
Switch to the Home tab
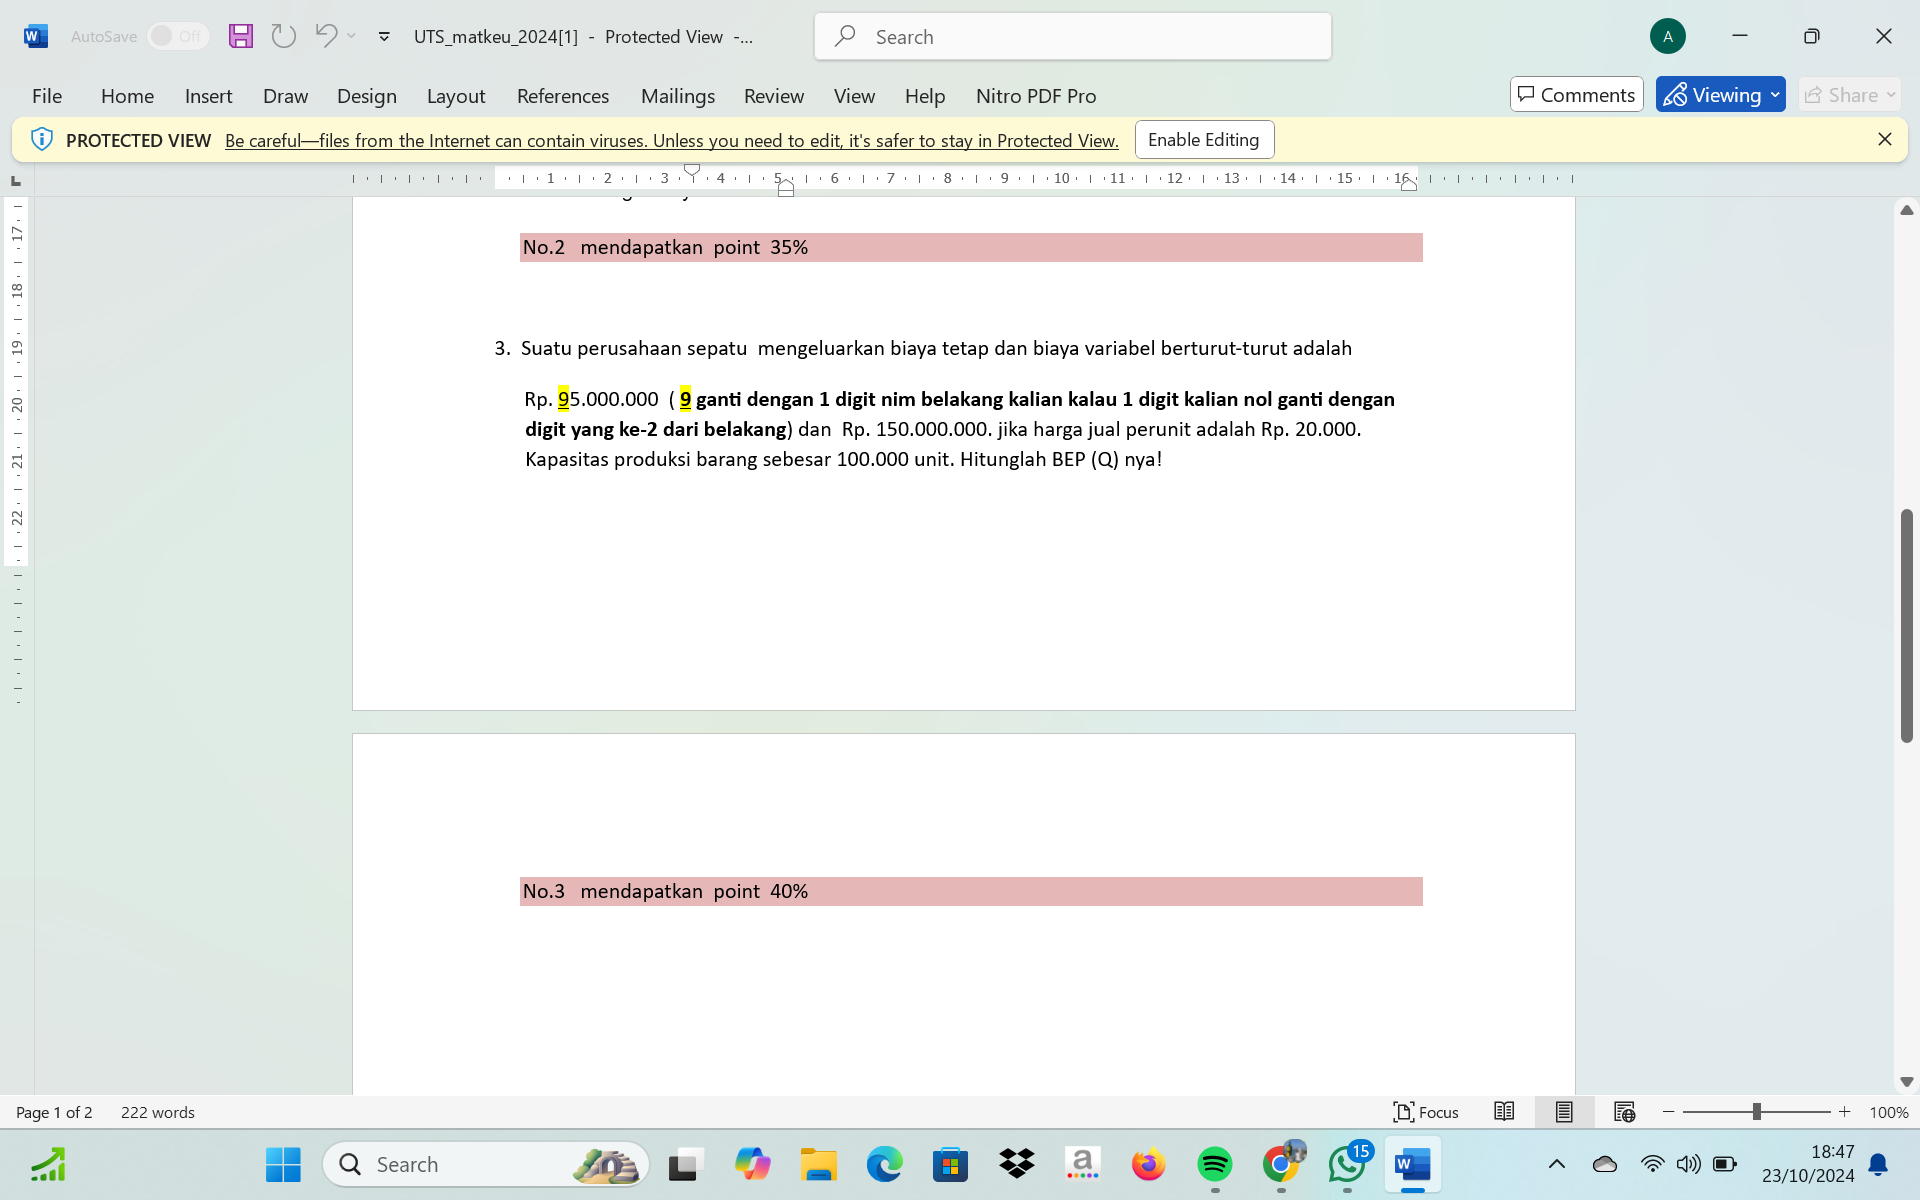[x=127, y=95]
